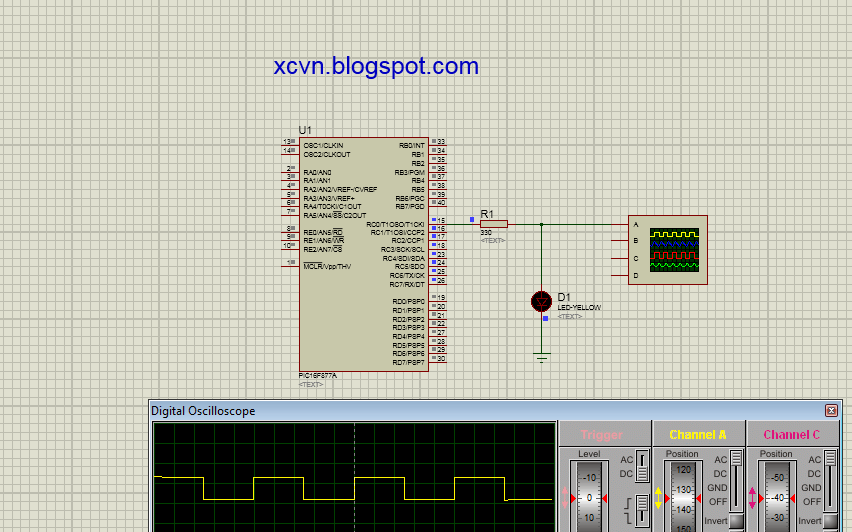Click the RC0/T1OSO/T1CKI pin label
Screen dimensions: 852x532
click(395, 224)
